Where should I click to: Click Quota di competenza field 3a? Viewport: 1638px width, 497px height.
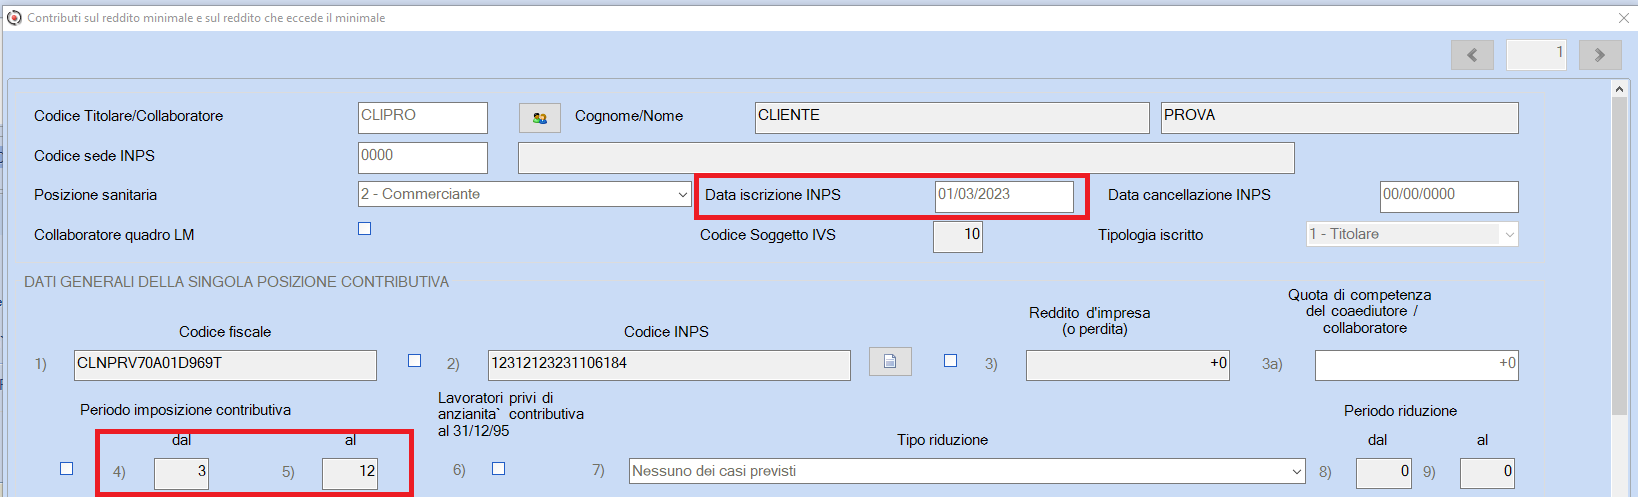click(x=1417, y=365)
